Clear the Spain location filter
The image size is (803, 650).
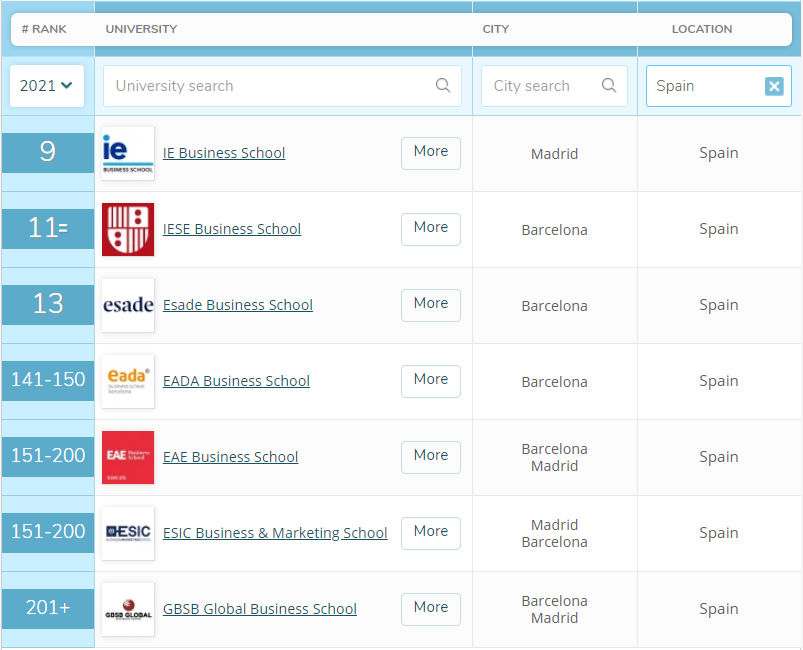[774, 86]
